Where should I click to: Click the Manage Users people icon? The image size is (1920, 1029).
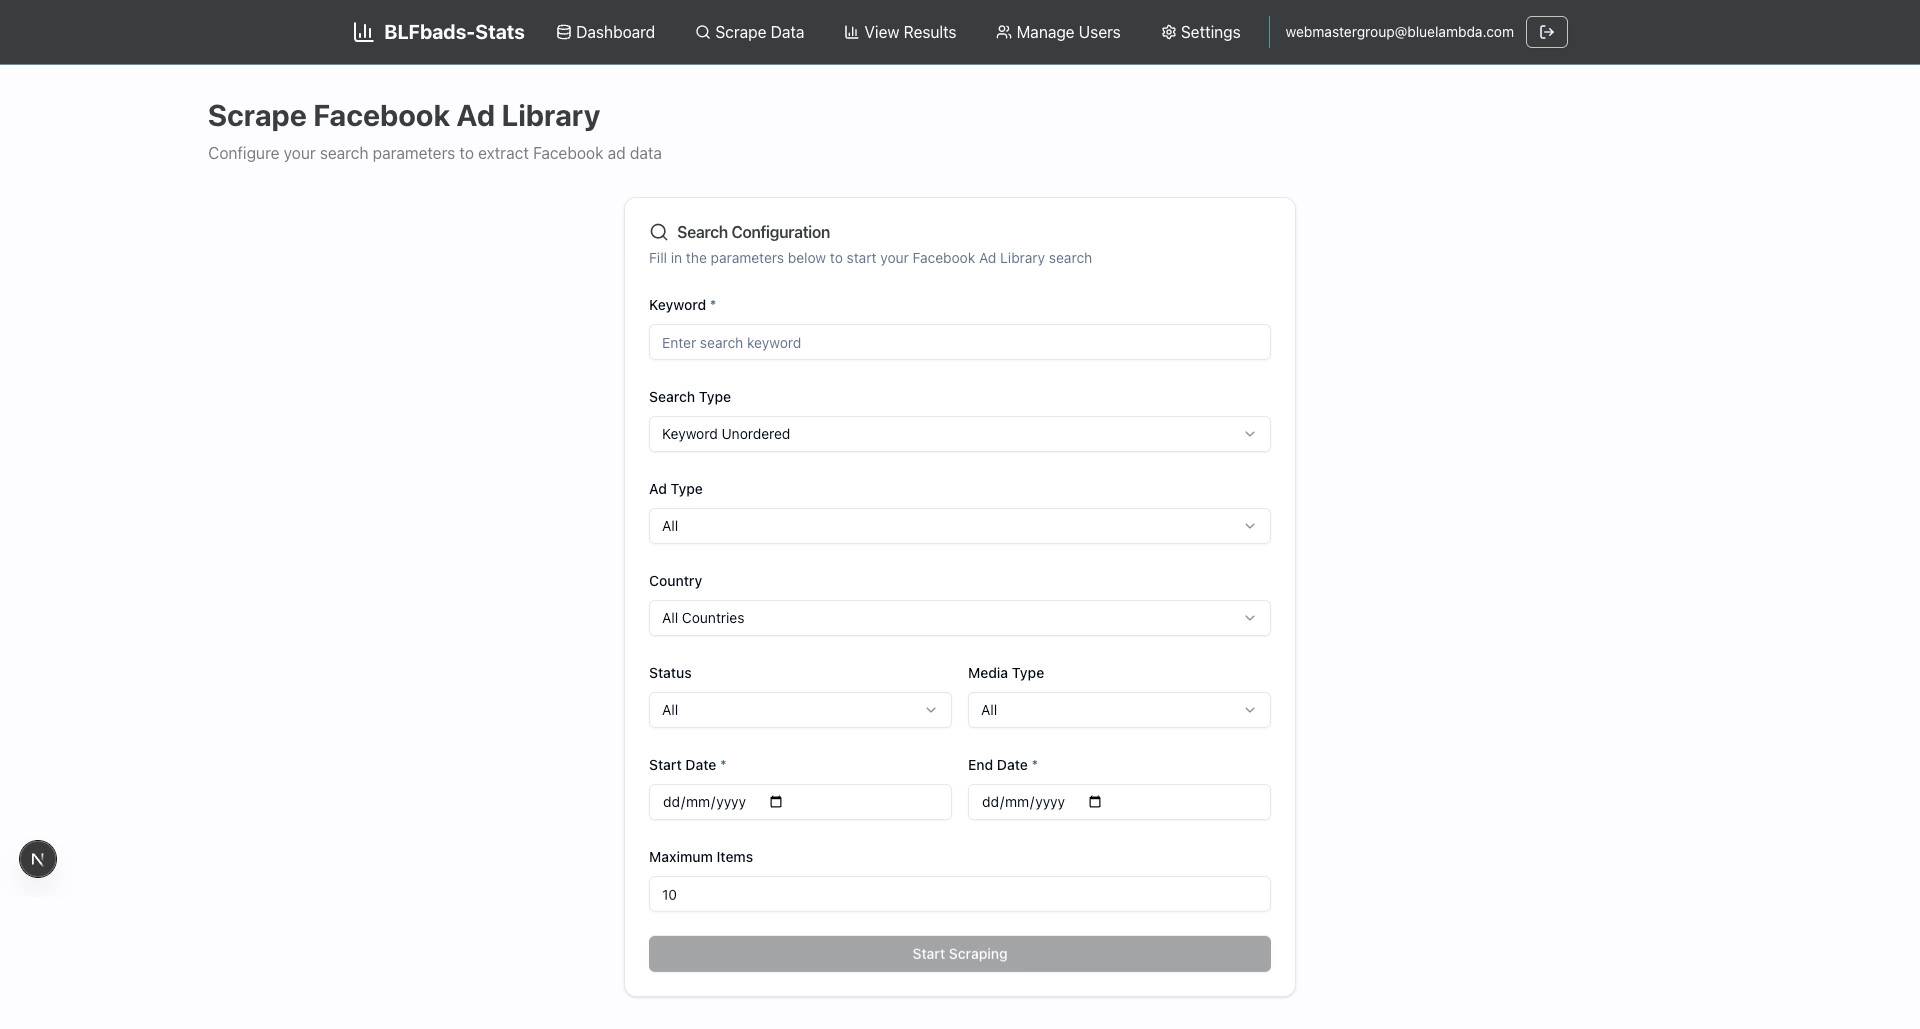pyautogui.click(x=1003, y=32)
